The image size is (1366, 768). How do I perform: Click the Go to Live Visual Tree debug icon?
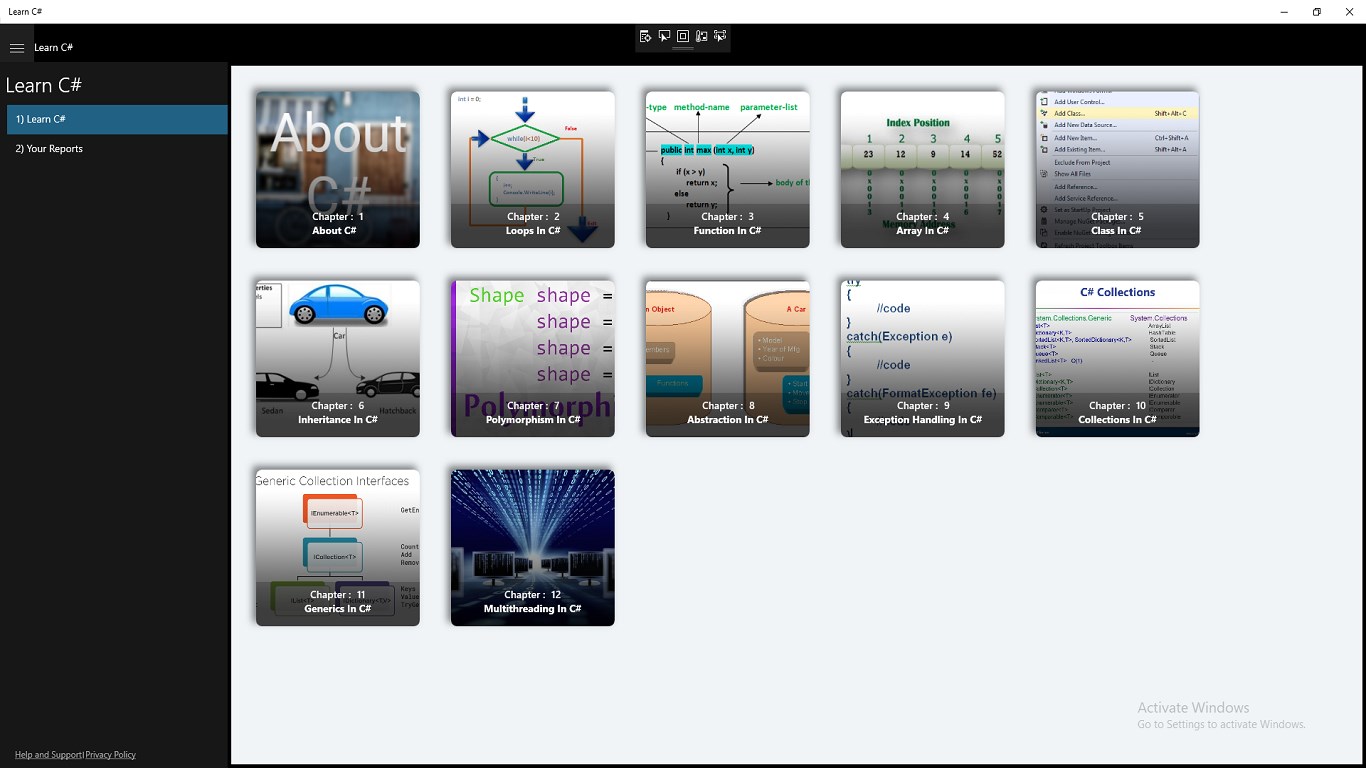pos(645,36)
